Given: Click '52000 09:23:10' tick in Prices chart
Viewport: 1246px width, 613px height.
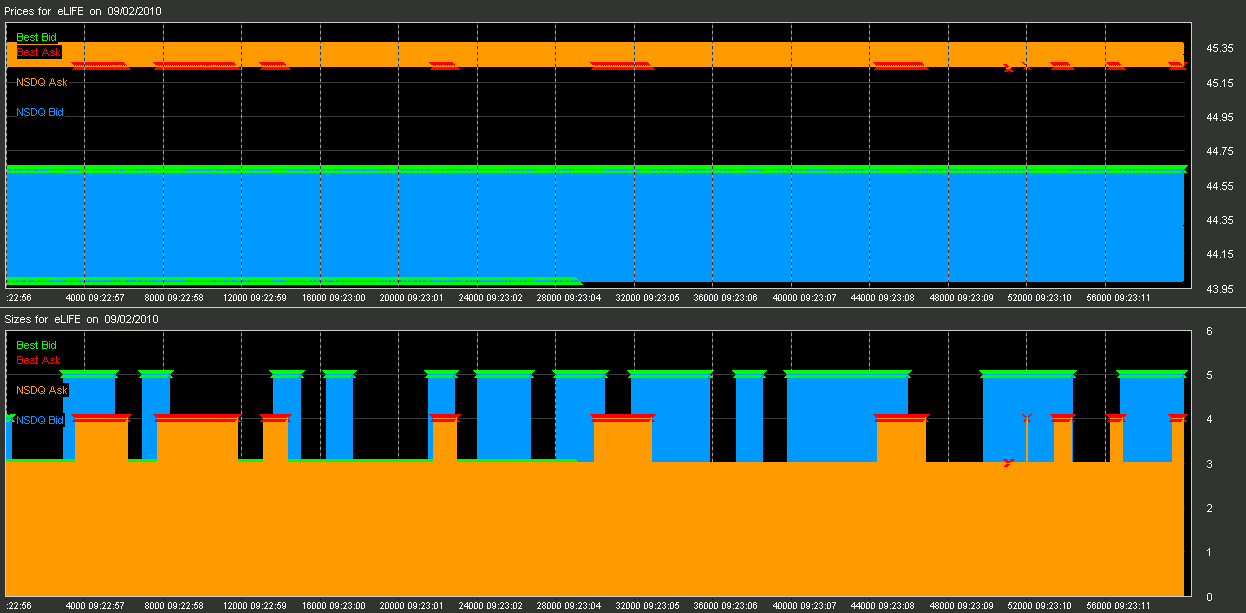Looking at the screenshot, I should coord(1040,298).
